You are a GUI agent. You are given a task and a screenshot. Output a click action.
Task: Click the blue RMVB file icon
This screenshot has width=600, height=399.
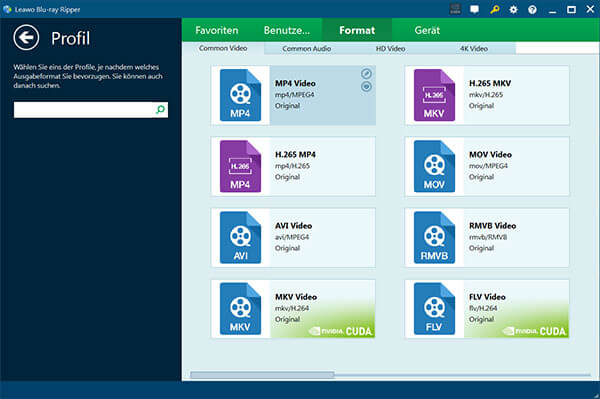pyautogui.click(x=434, y=238)
